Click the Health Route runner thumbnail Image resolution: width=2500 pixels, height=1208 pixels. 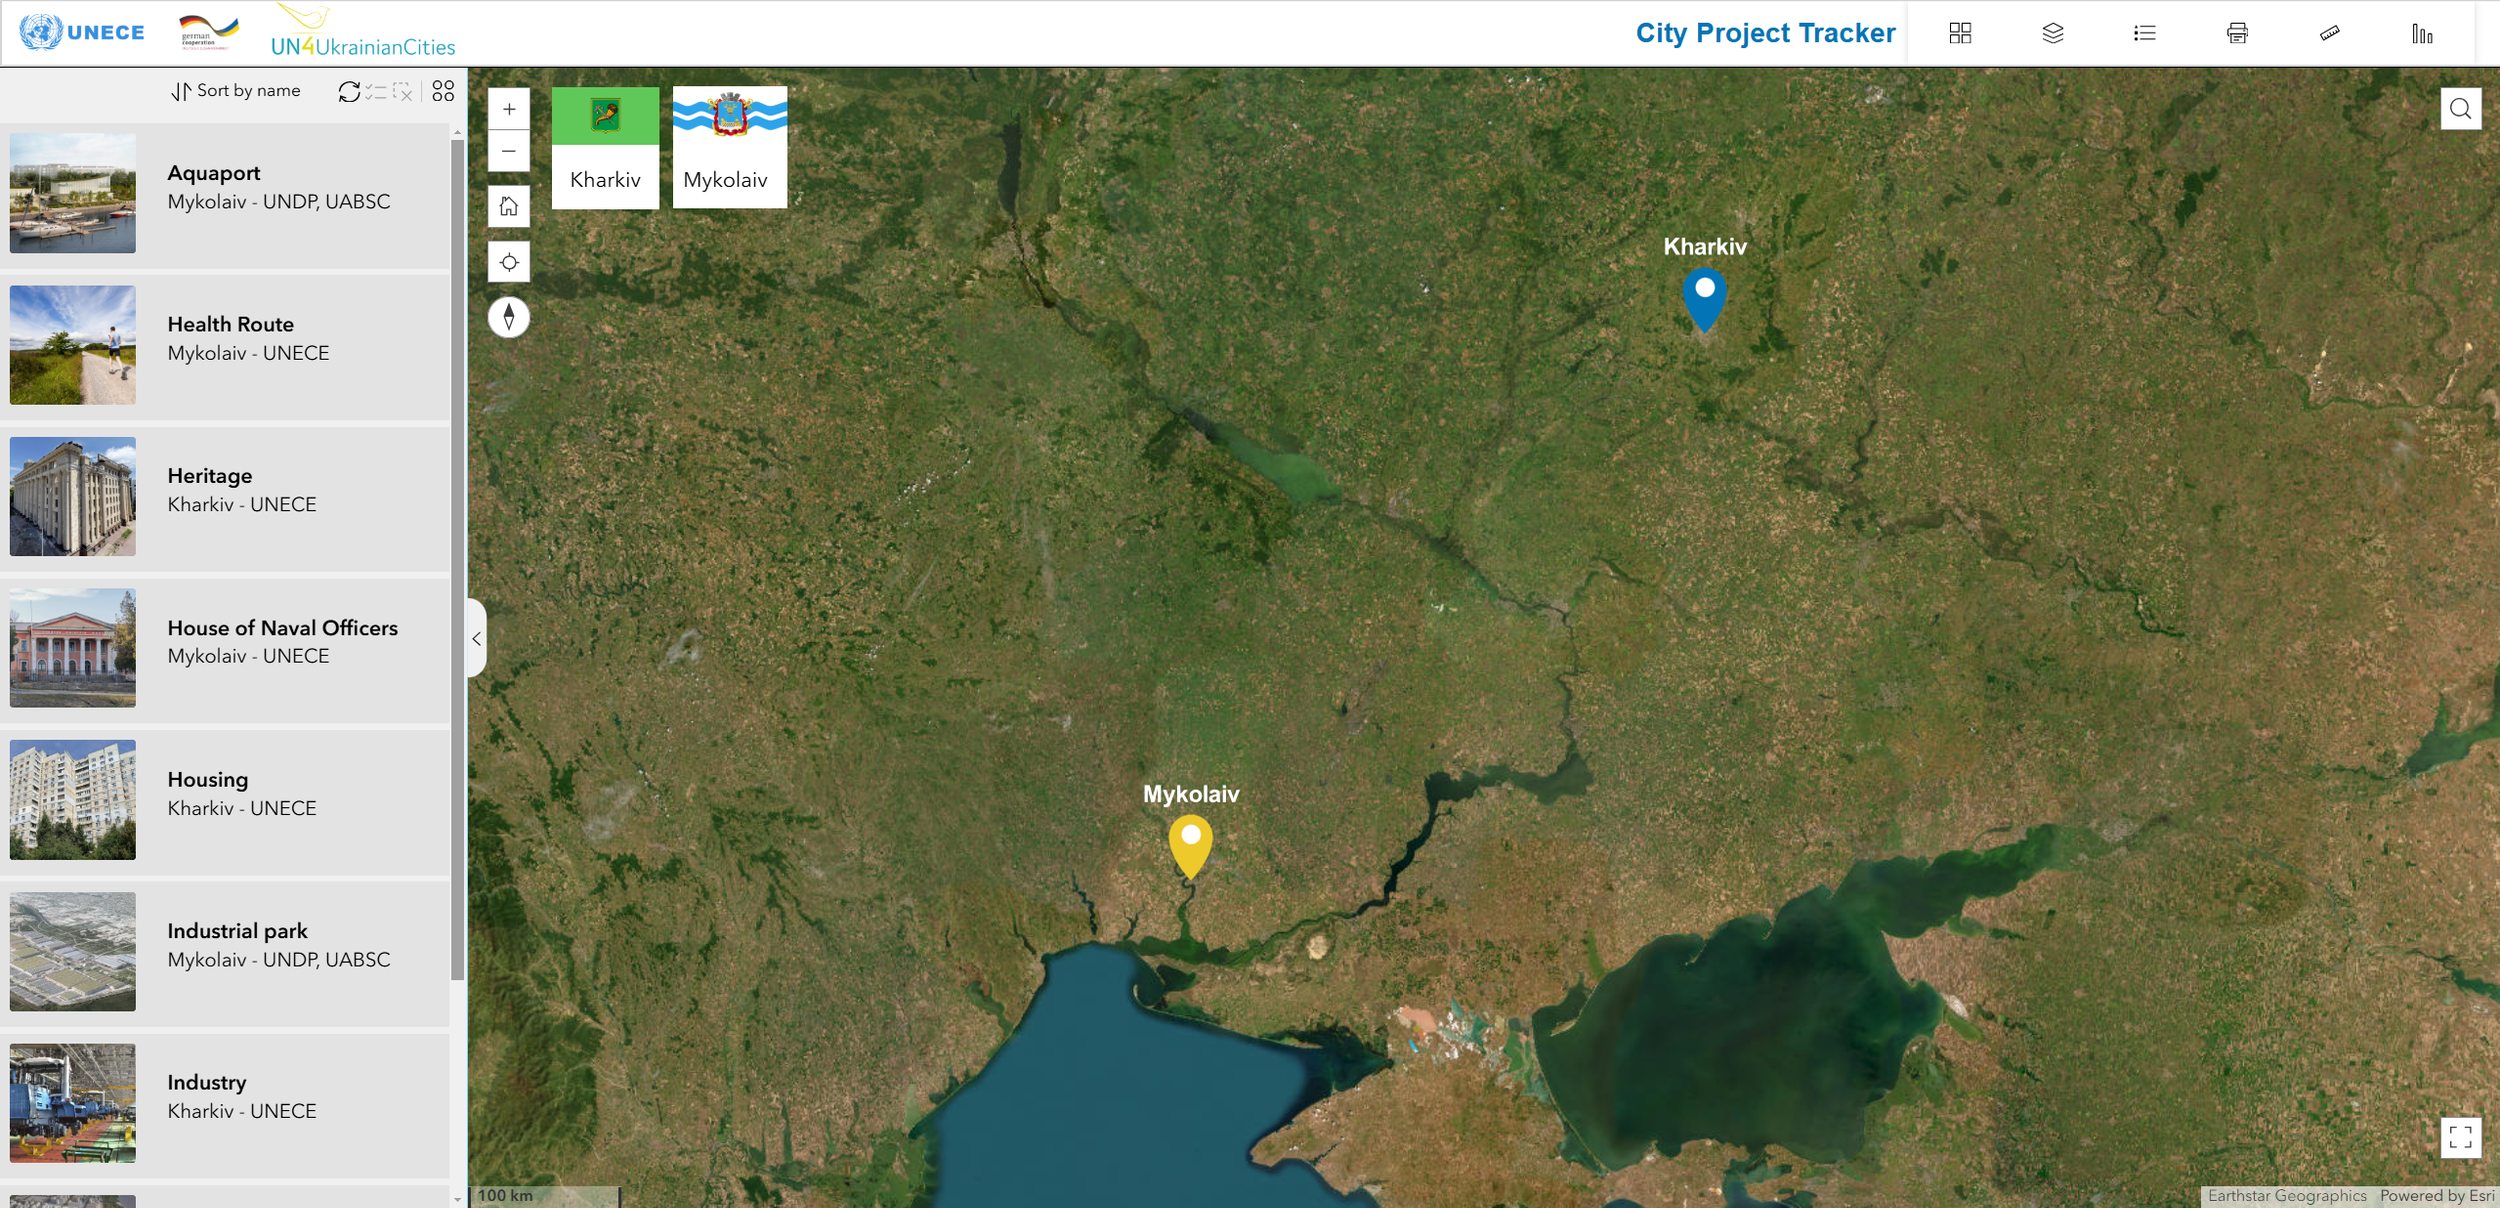coord(73,345)
